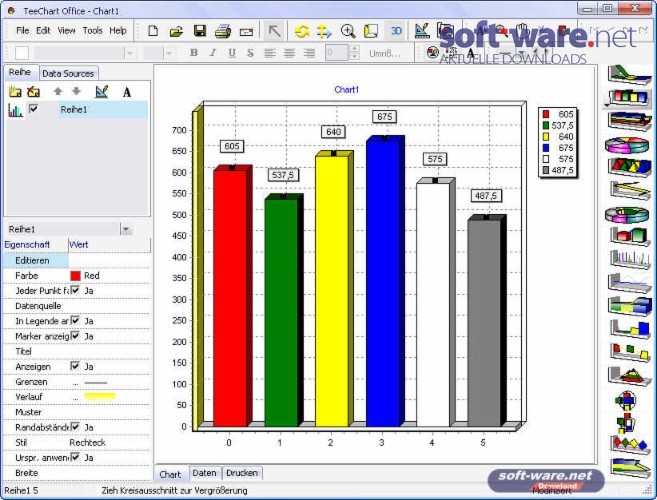Toggle bold formatting

point(194,53)
